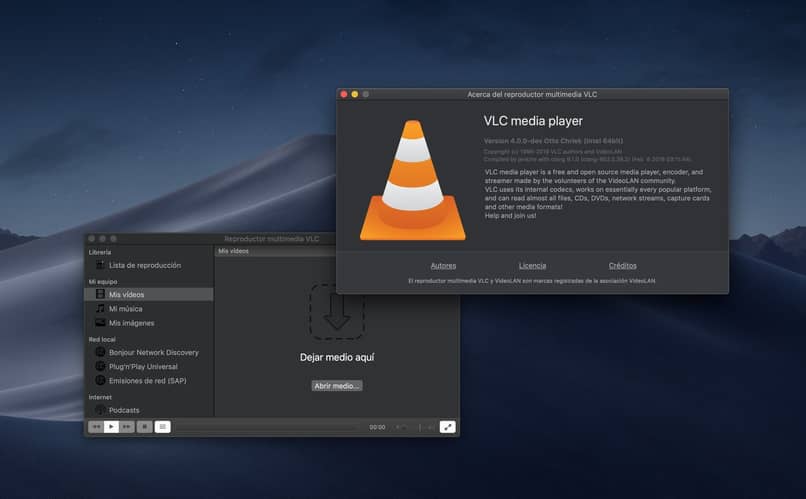
Task: Click the music note icon
Action: pyautogui.click(x=100, y=308)
